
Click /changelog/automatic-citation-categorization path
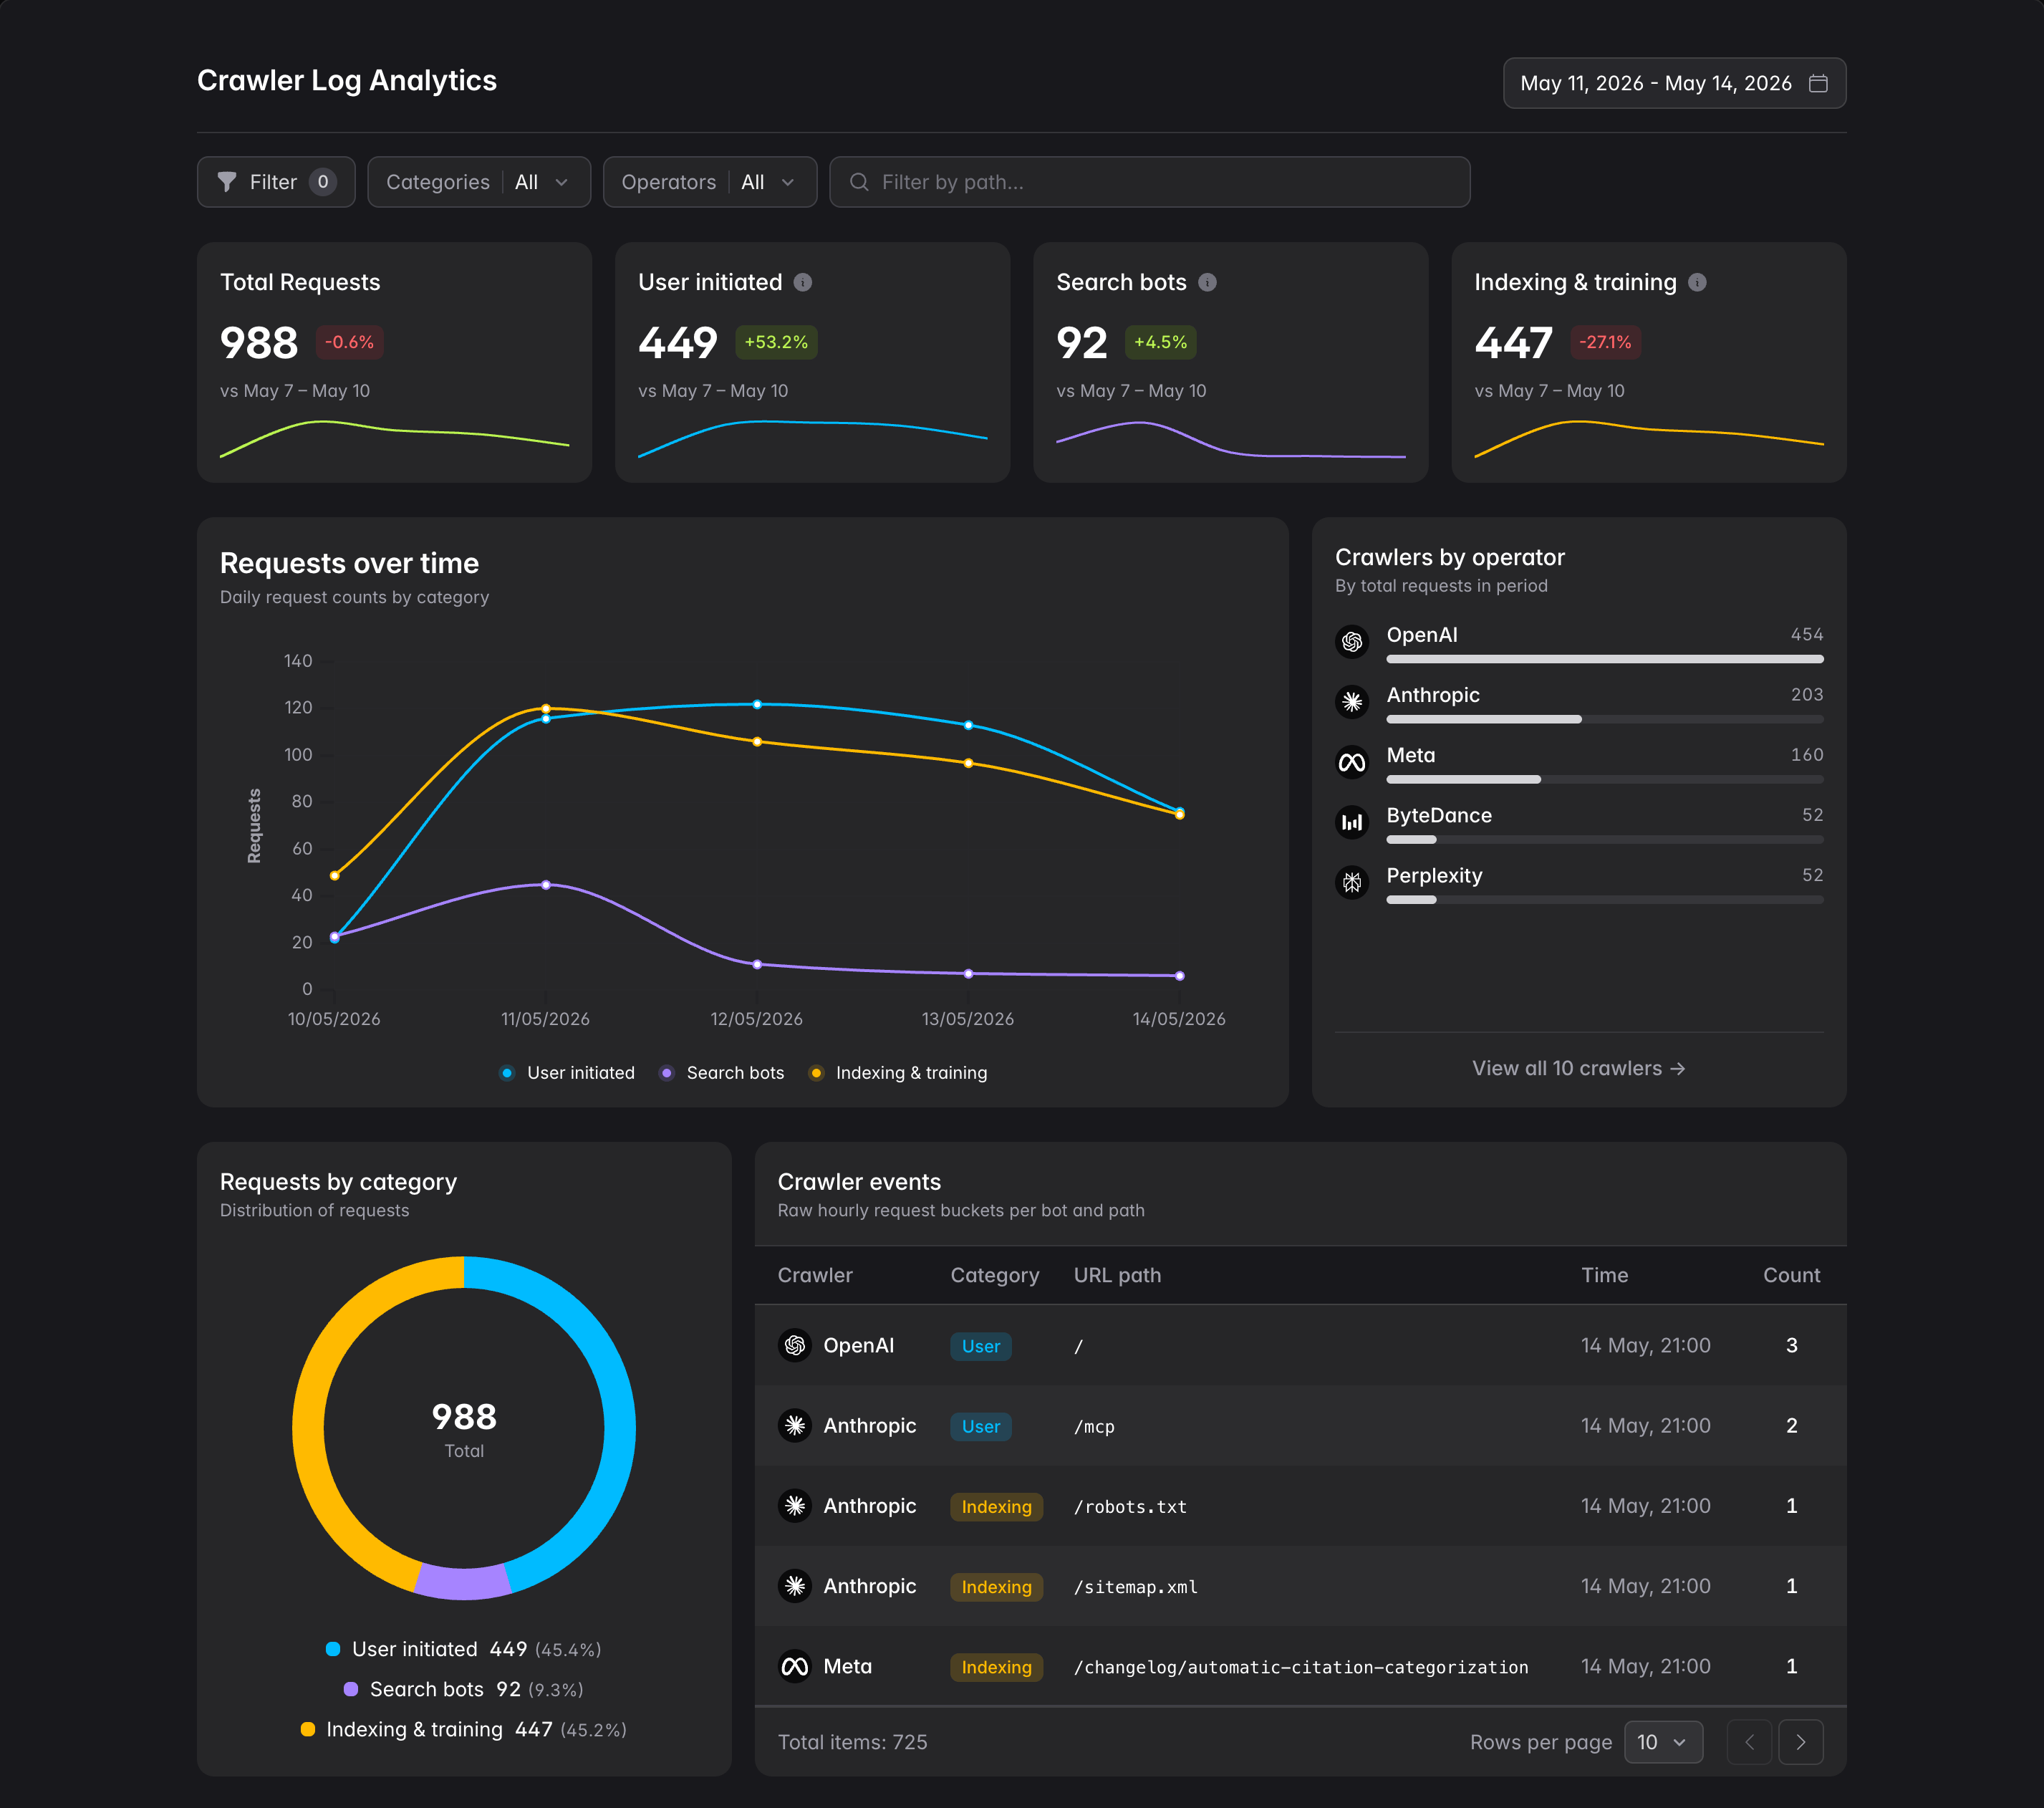1300,1667
